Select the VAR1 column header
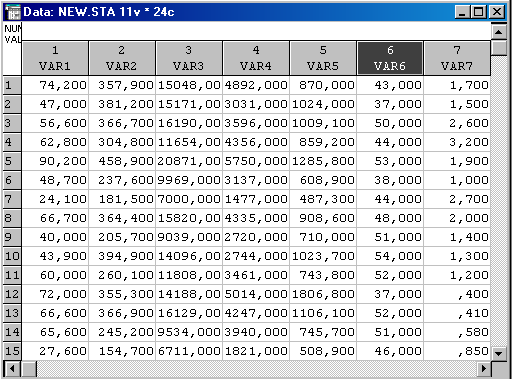 click(x=55, y=58)
